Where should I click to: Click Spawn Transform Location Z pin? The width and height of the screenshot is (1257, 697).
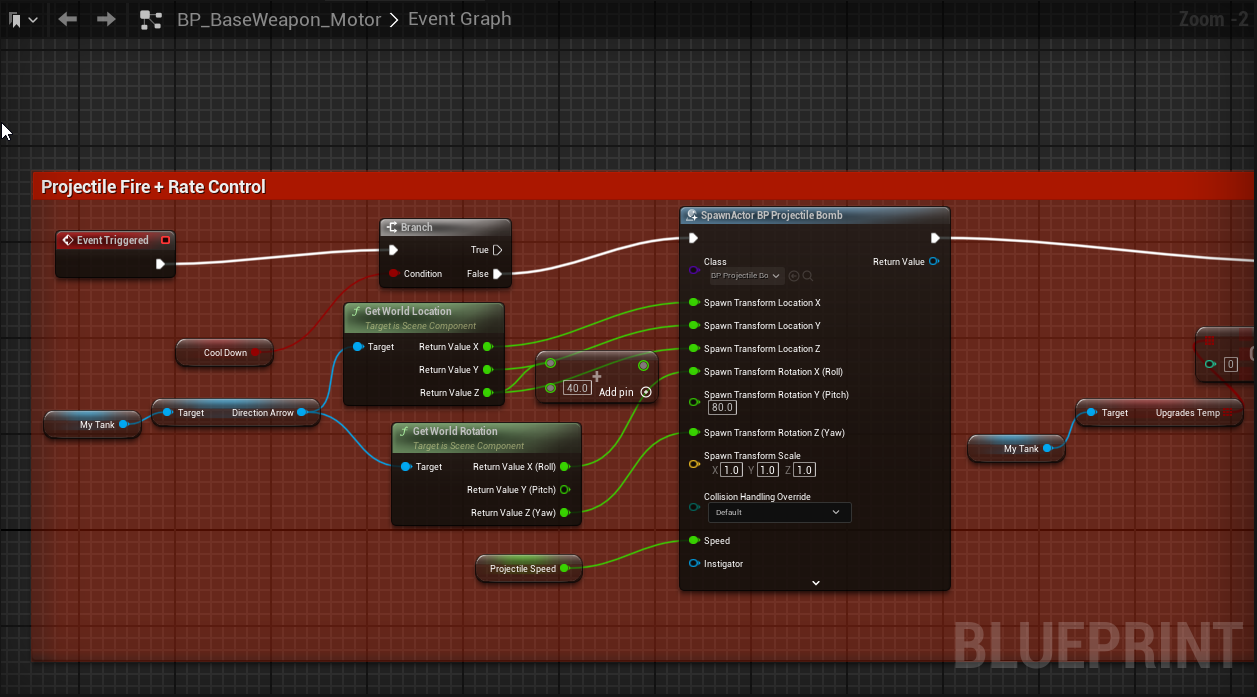[693, 348]
